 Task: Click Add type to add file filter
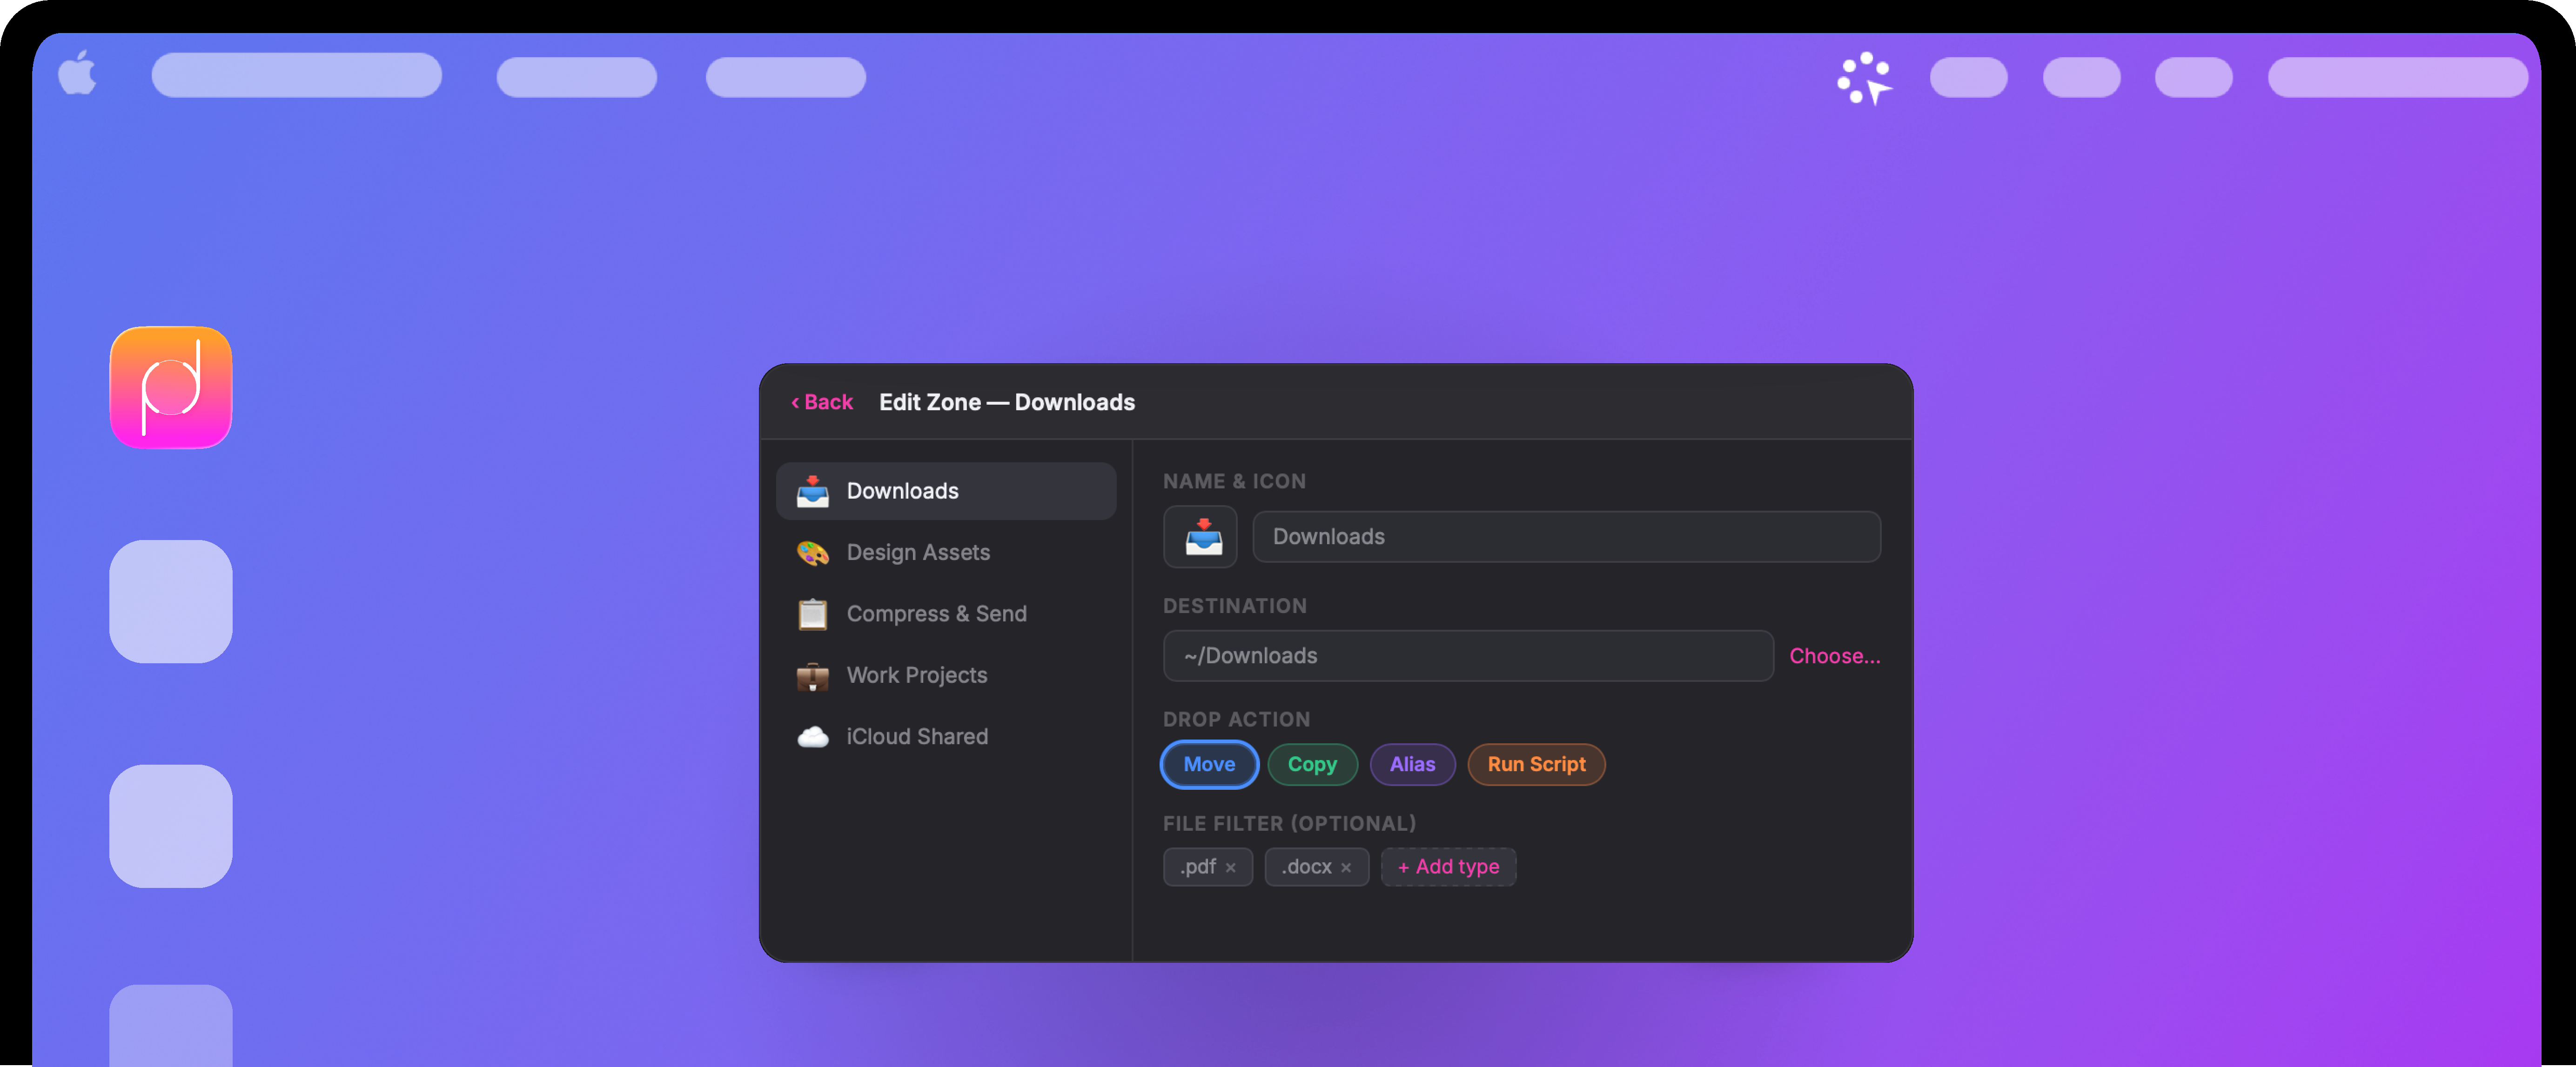pyautogui.click(x=1447, y=867)
